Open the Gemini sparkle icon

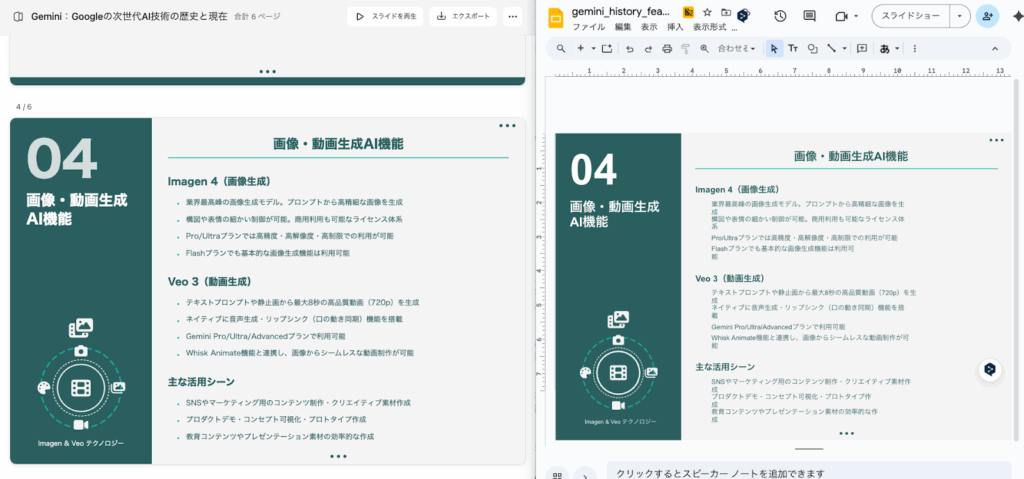(1018, 16)
